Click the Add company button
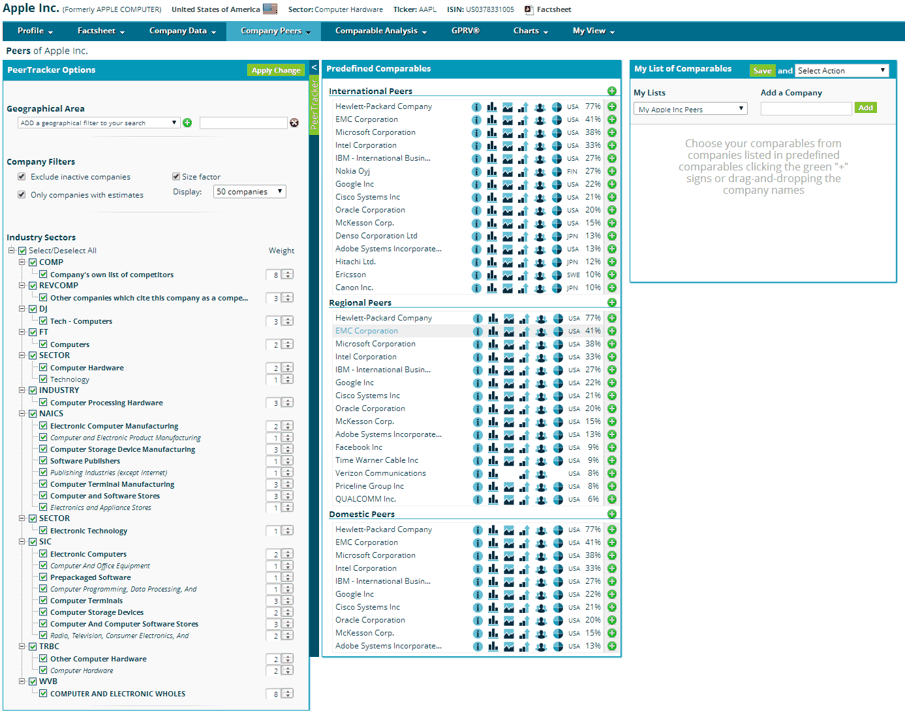 point(866,108)
